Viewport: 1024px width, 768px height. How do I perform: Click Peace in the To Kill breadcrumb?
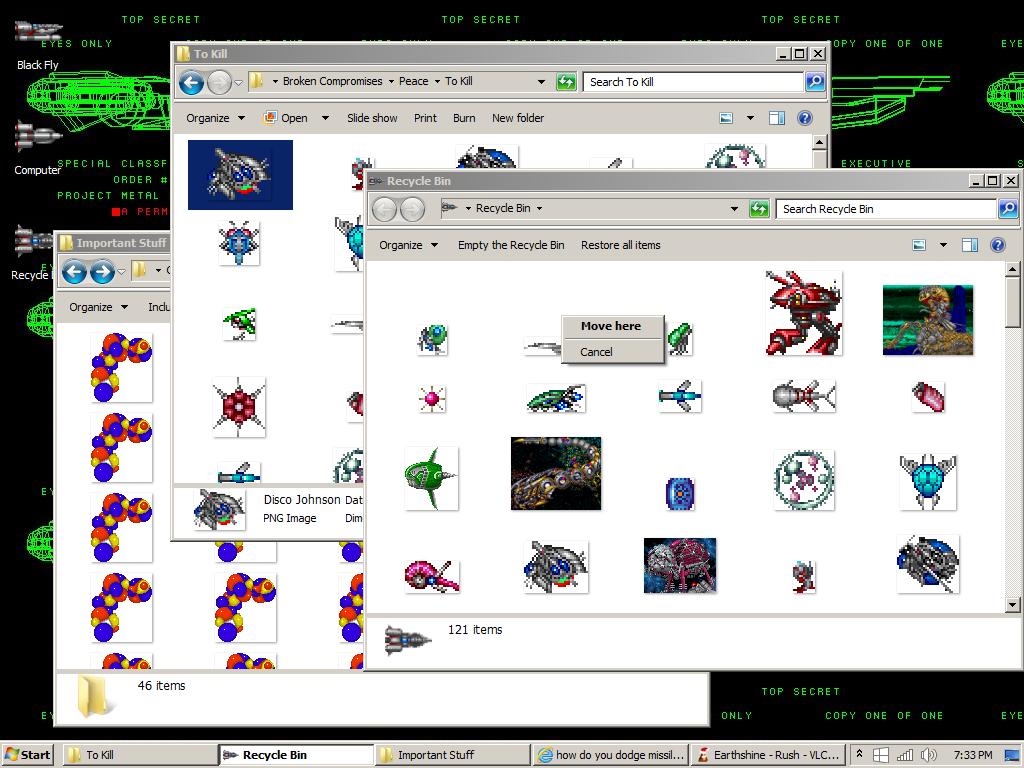point(413,82)
